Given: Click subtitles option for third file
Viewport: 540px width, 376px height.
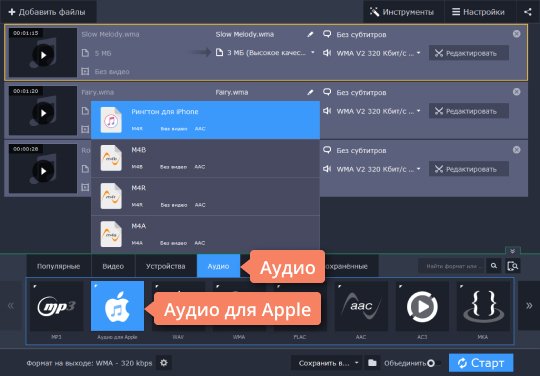Looking at the screenshot, I should pyautogui.click(x=355, y=150).
